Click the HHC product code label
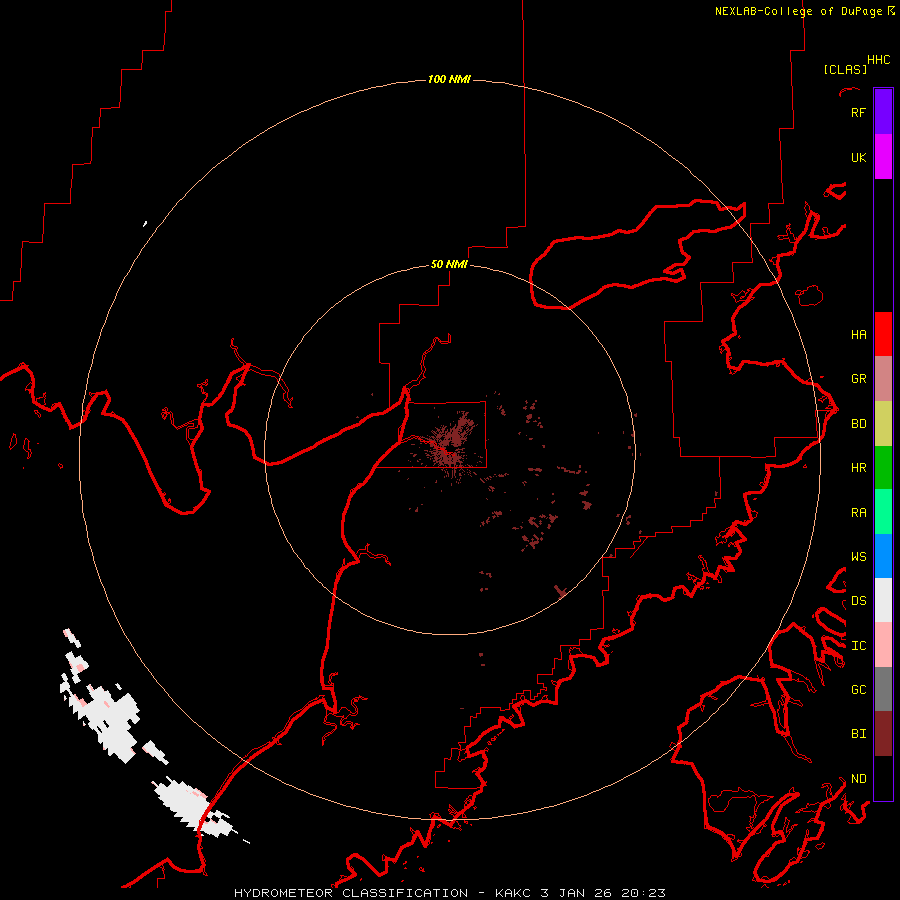The height and width of the screenshot is (900, 900). coord(878,60)
